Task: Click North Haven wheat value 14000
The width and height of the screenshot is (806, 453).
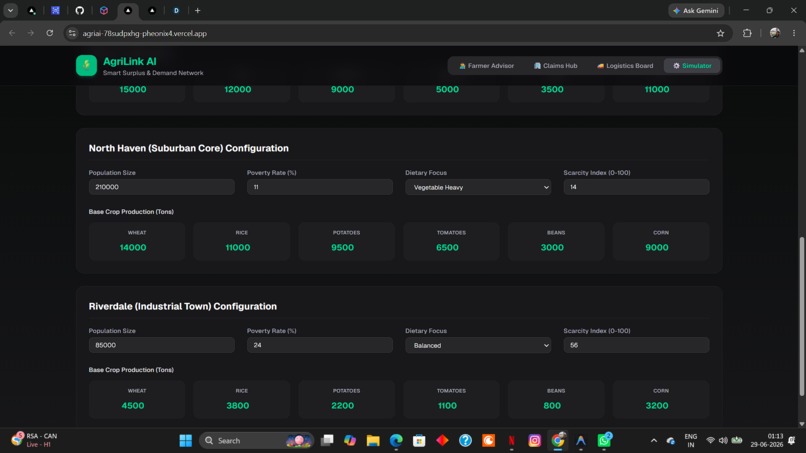Action: point(133,247)
